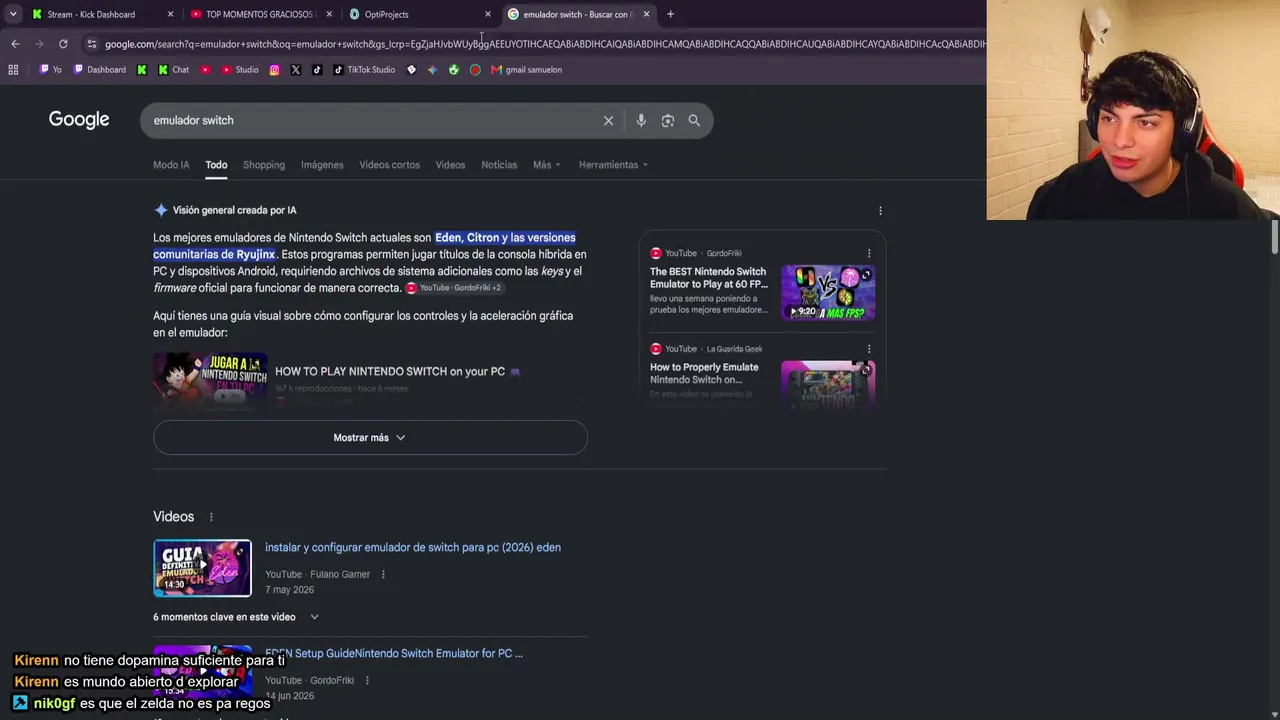Expand AI overview with Mostrar más
Viewport: 1280px width, 720px height.
[370, 438]
